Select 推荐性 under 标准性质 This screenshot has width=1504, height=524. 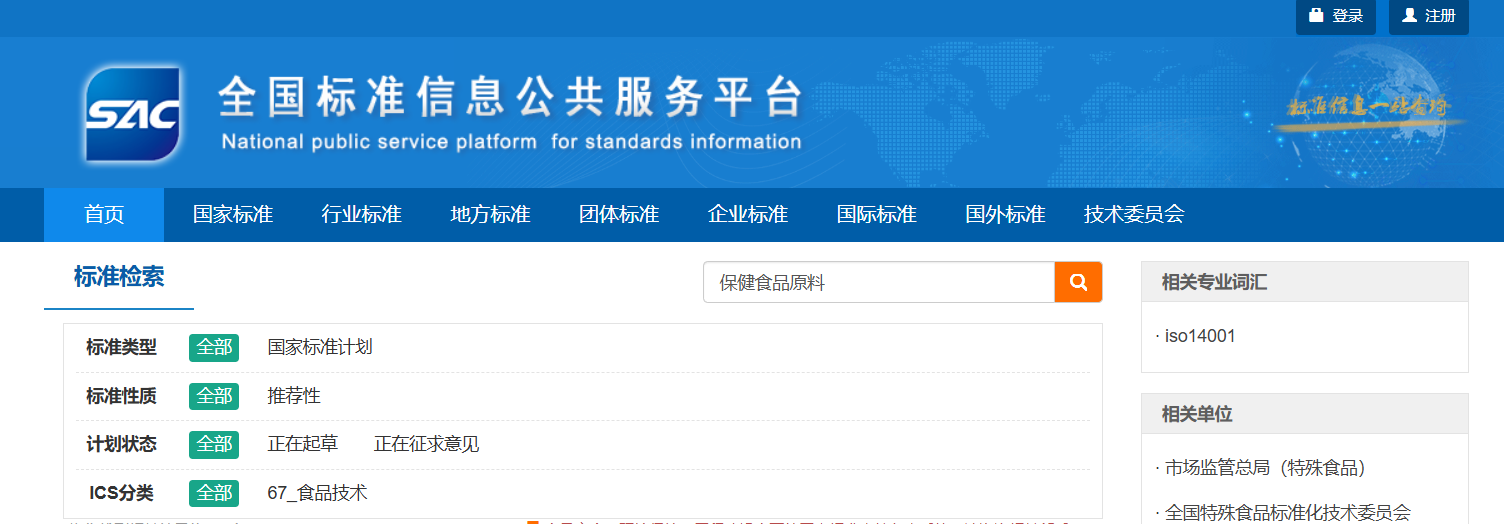(x=294, y=396)
